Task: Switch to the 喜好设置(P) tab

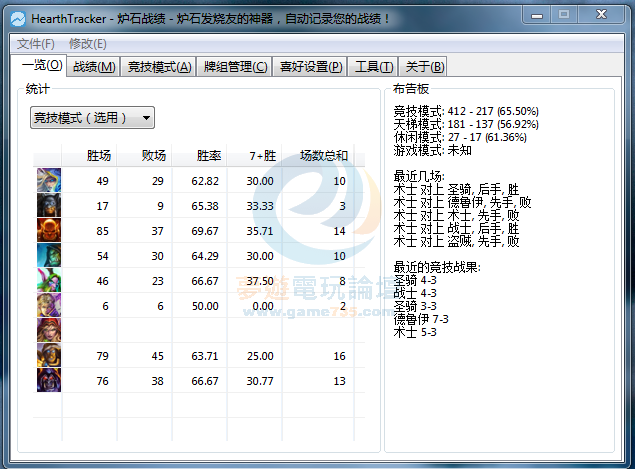Action: point(311,67)
